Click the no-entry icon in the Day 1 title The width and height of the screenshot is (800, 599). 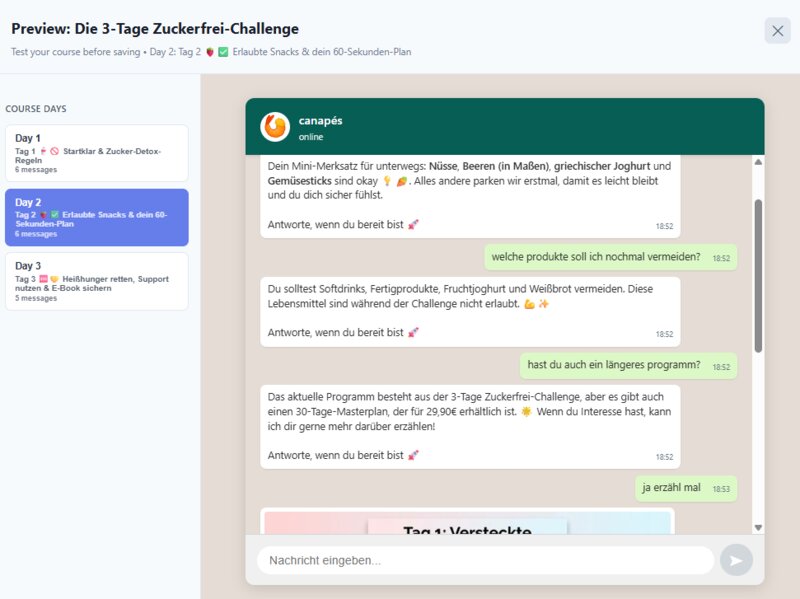(55, 150)
